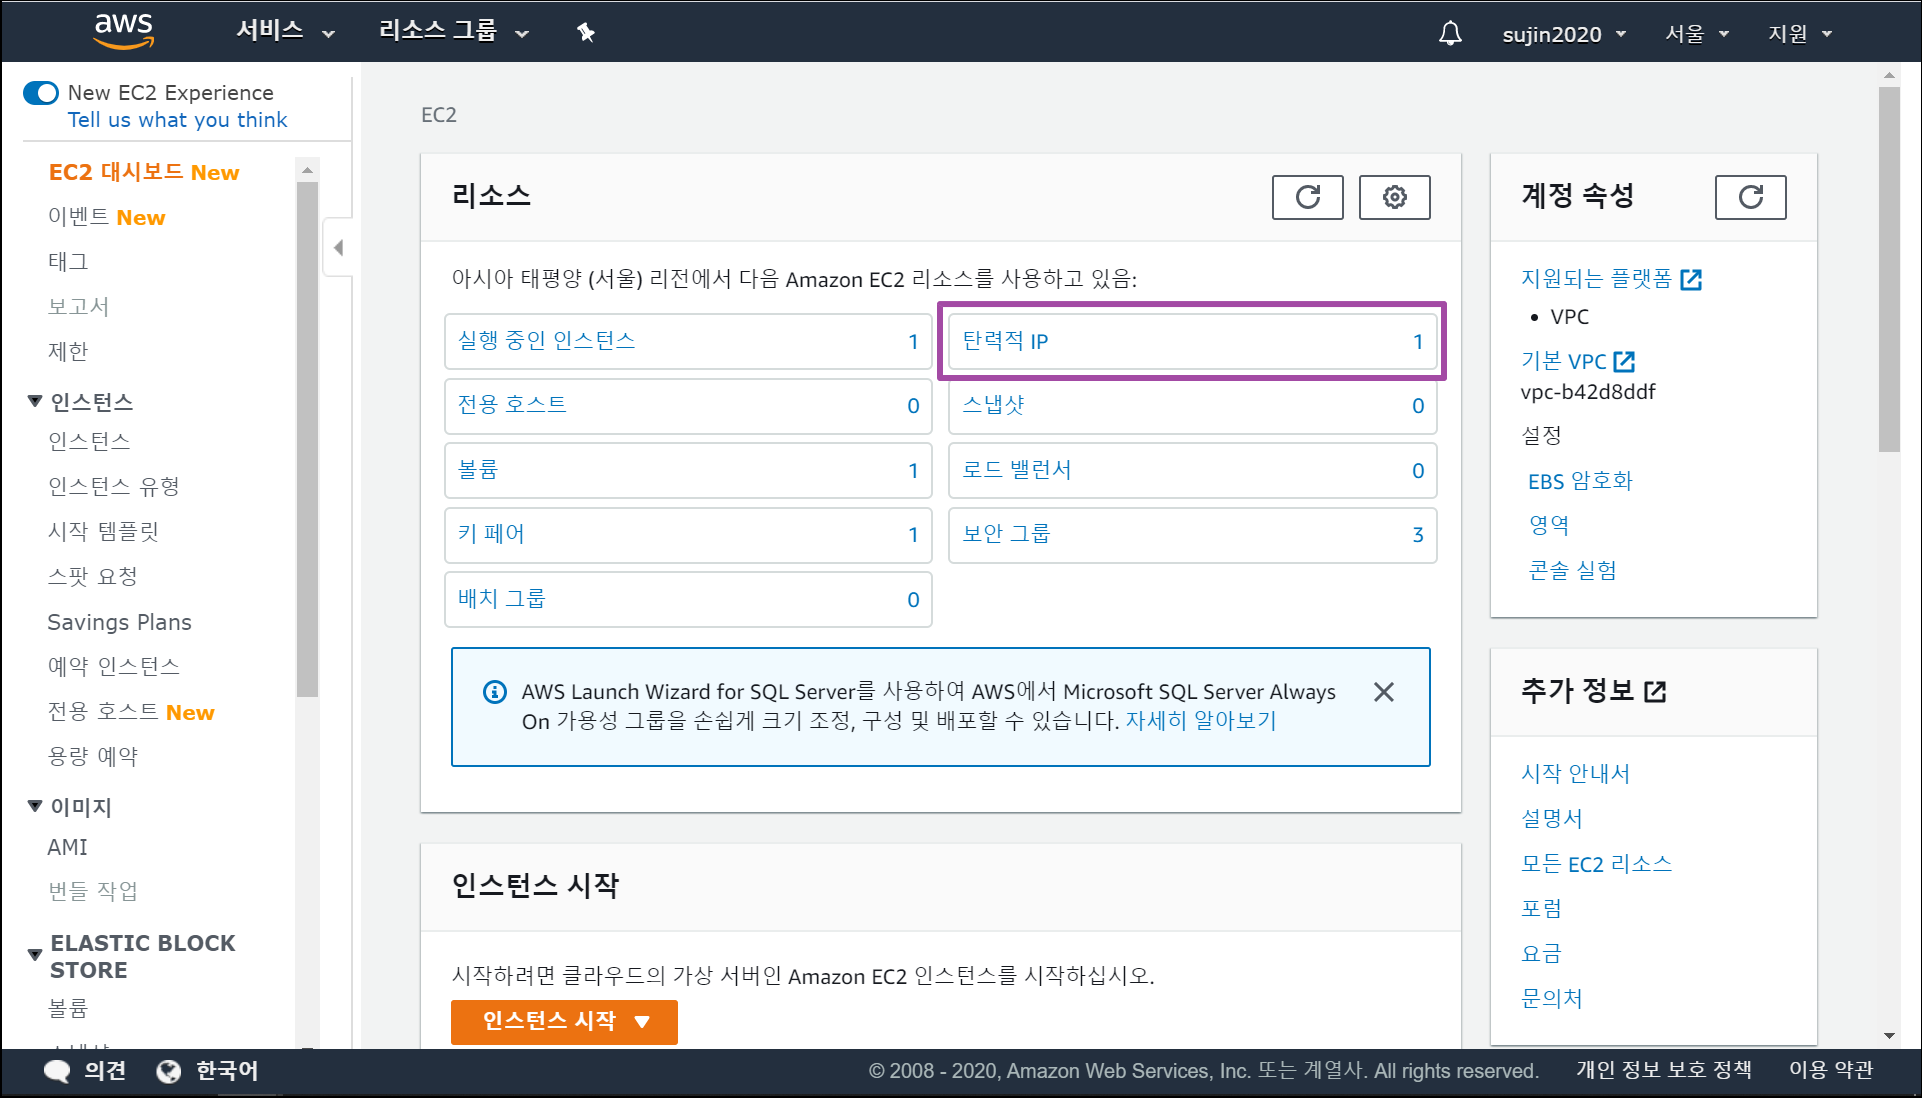Screen dimensions: 1922x1098
Task: Open Savings Plans in the sidebar
Action: [x=119, y=622]
